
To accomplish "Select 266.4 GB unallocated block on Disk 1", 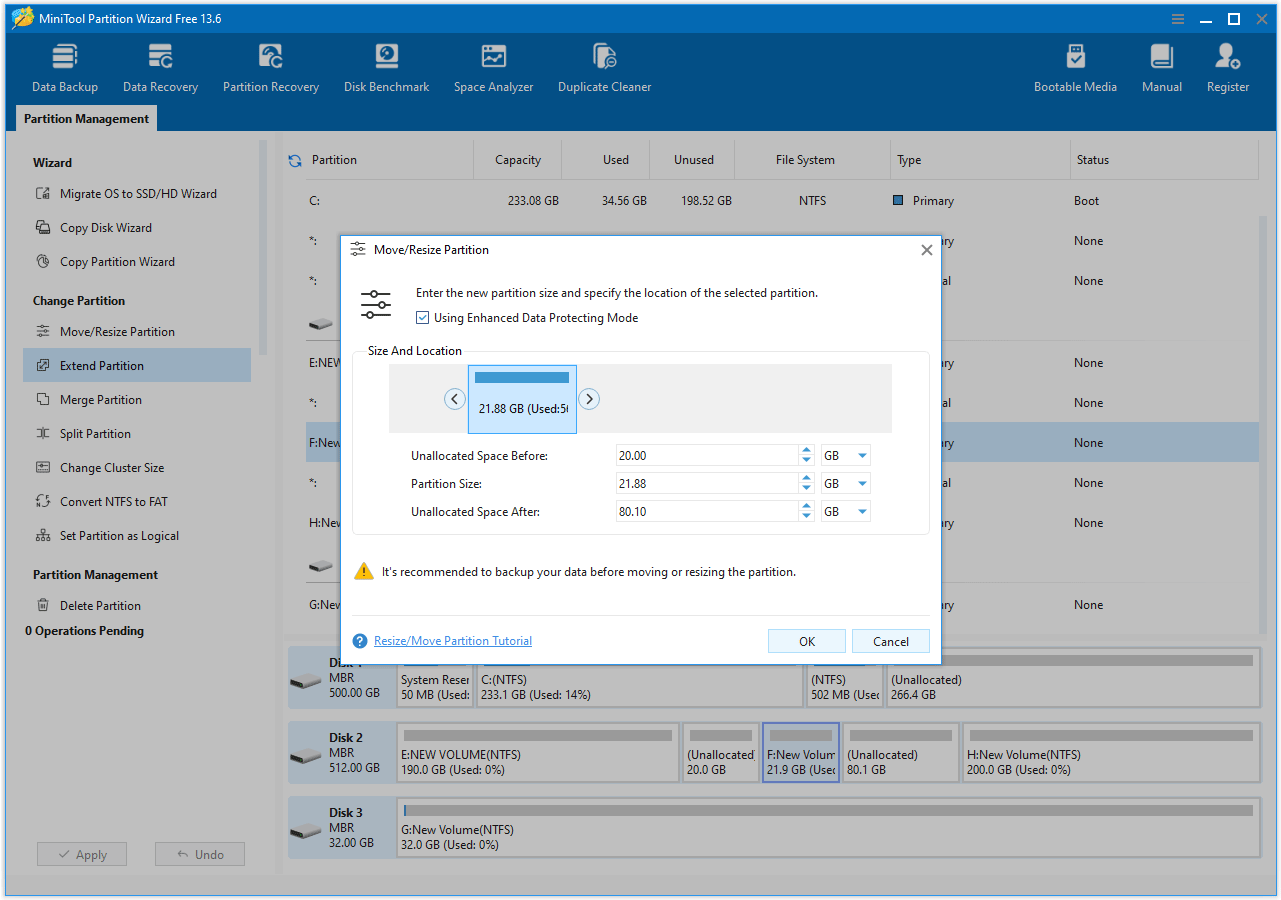I will coord(1072,677).
